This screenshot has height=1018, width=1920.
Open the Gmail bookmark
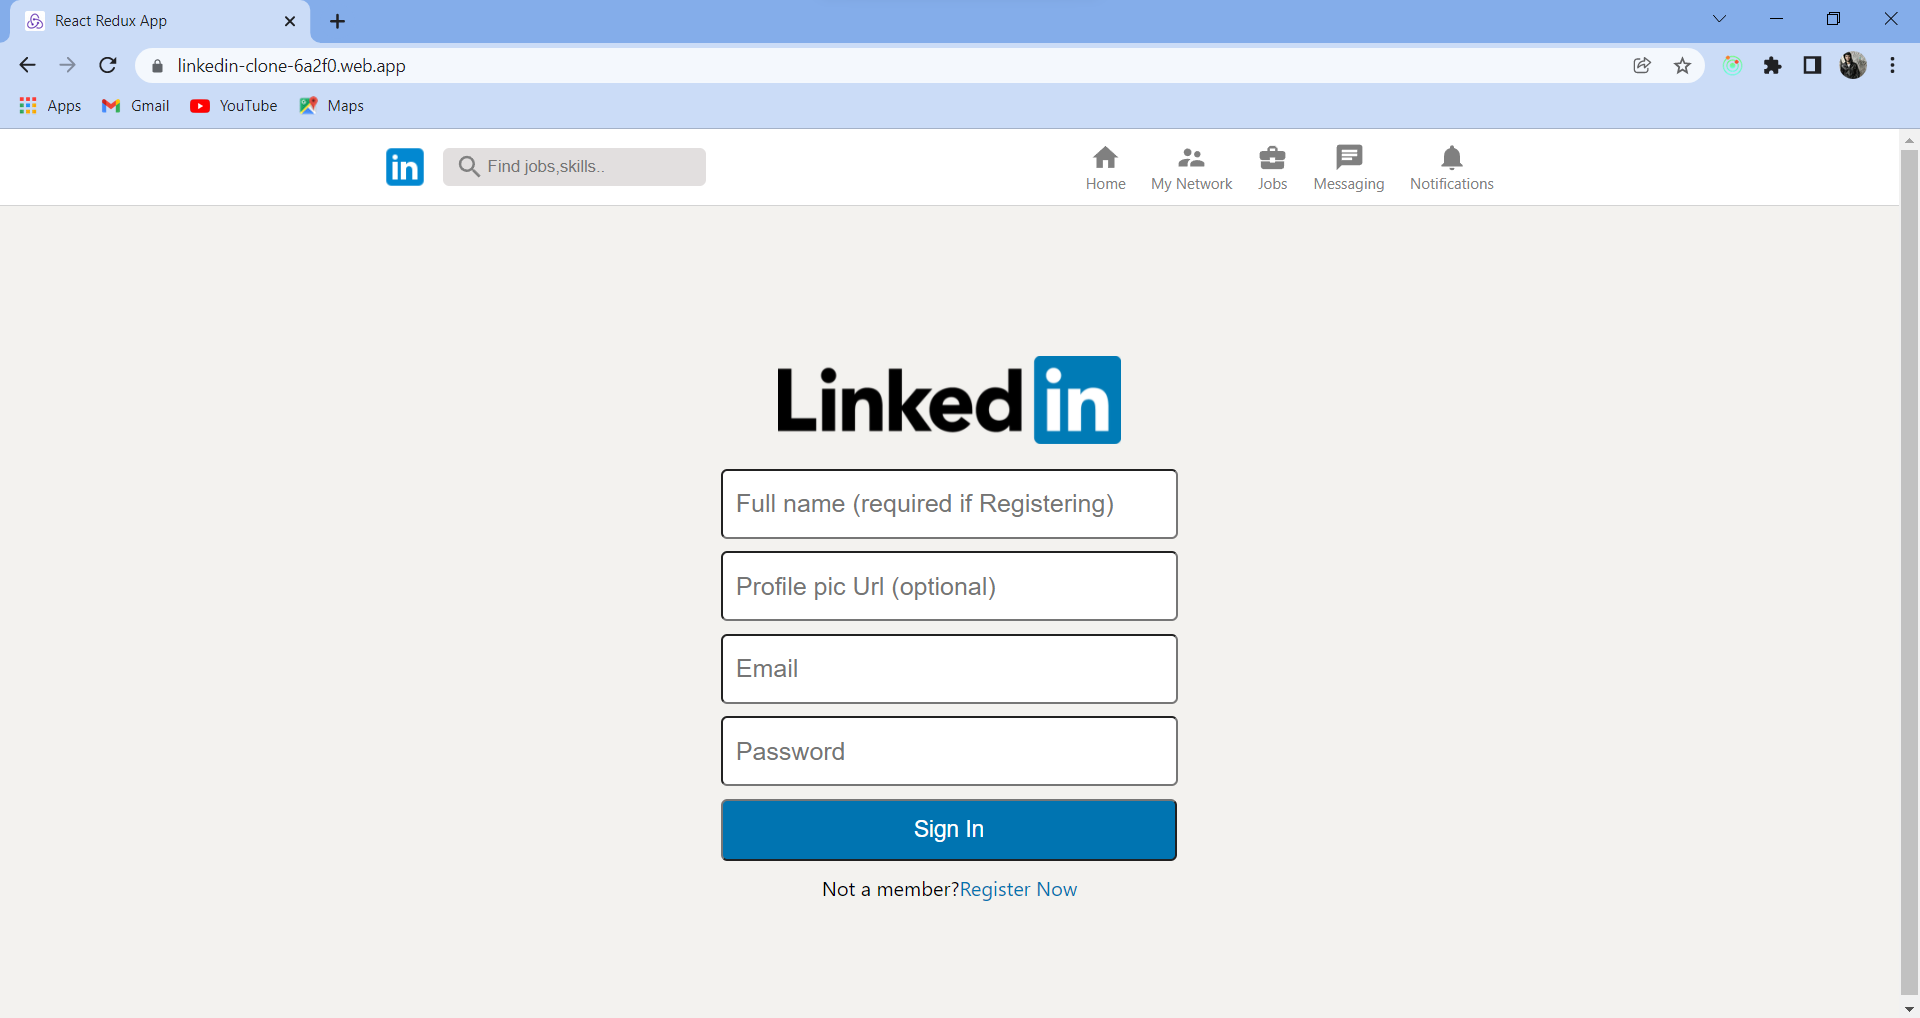click(136, 106)
